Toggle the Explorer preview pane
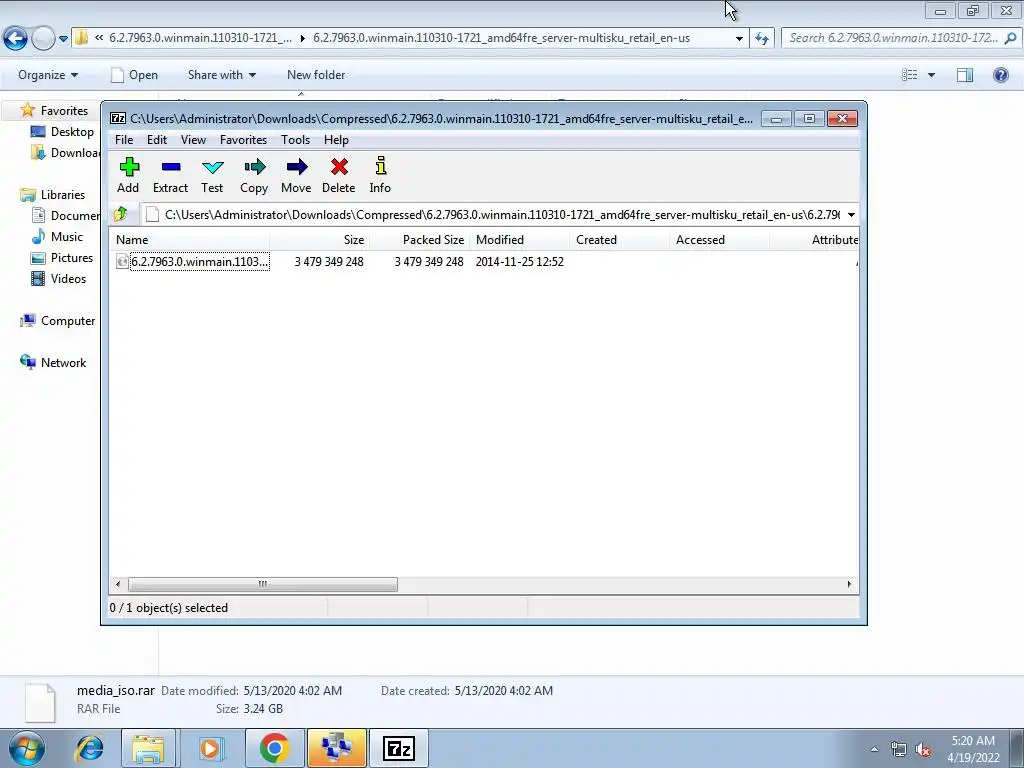Screen dimensions: 1024x768 [965, 75]
